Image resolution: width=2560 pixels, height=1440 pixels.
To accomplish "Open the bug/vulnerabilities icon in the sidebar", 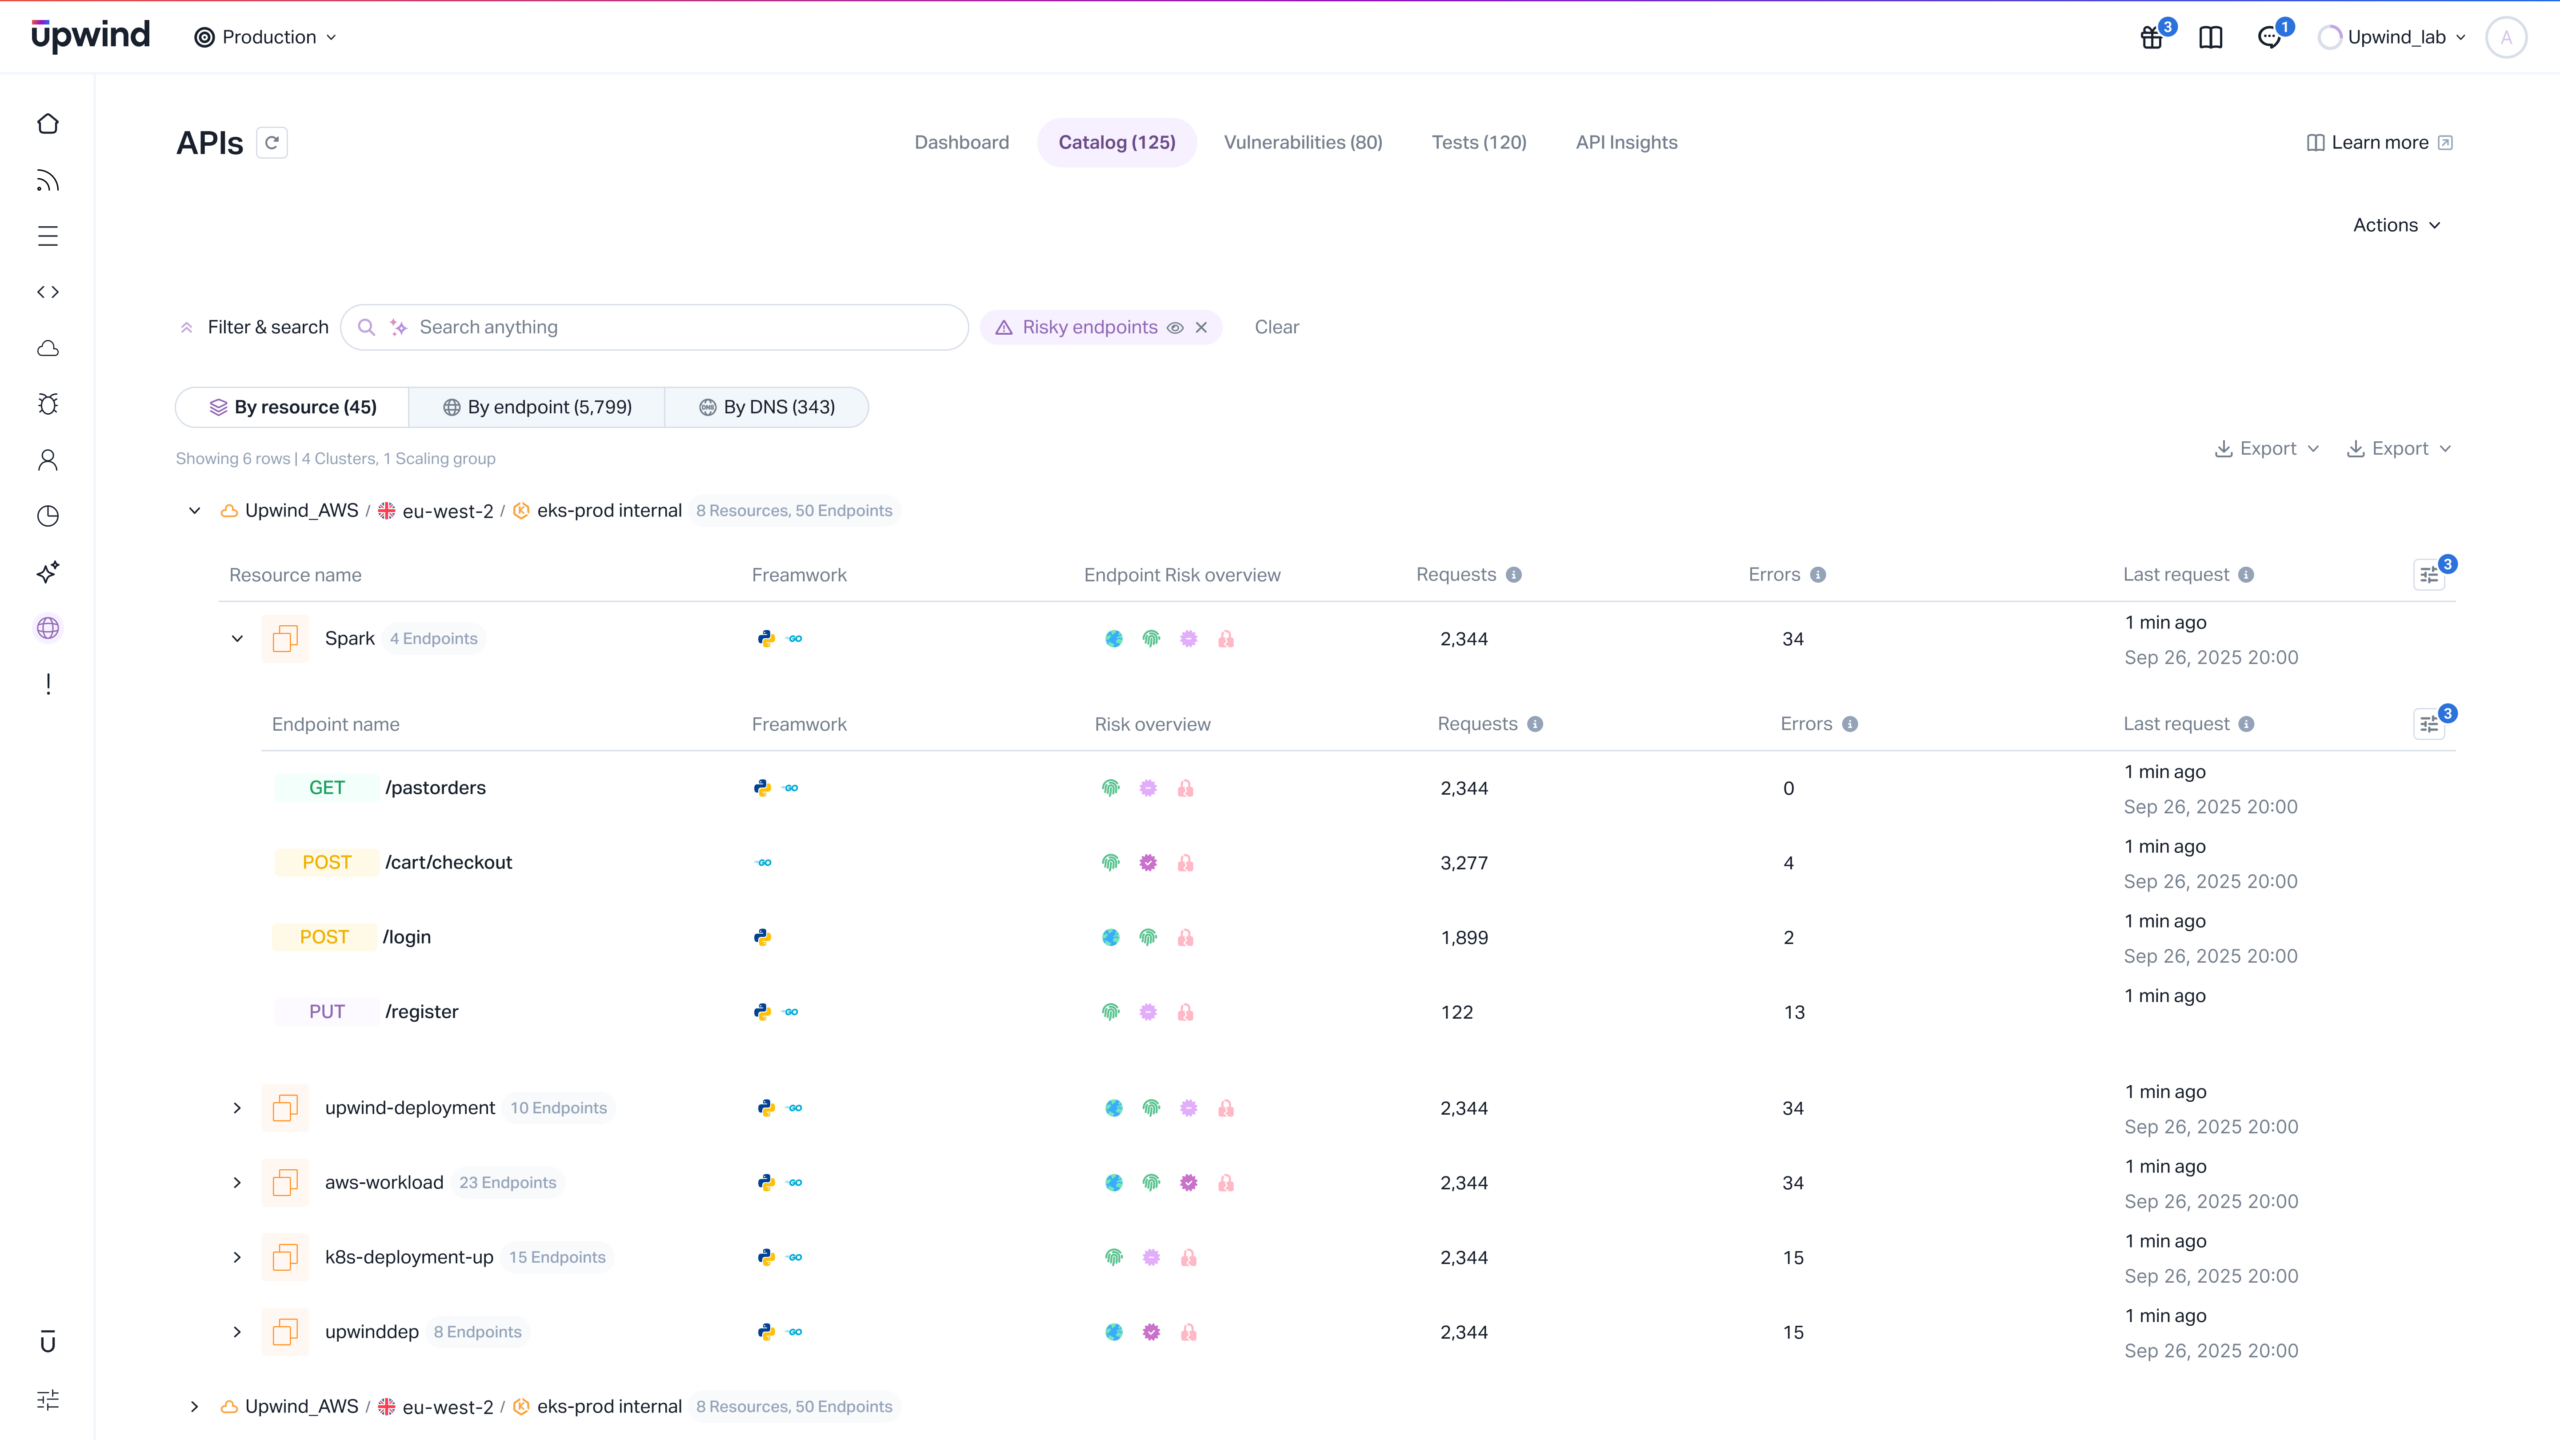I will [48, 404].
